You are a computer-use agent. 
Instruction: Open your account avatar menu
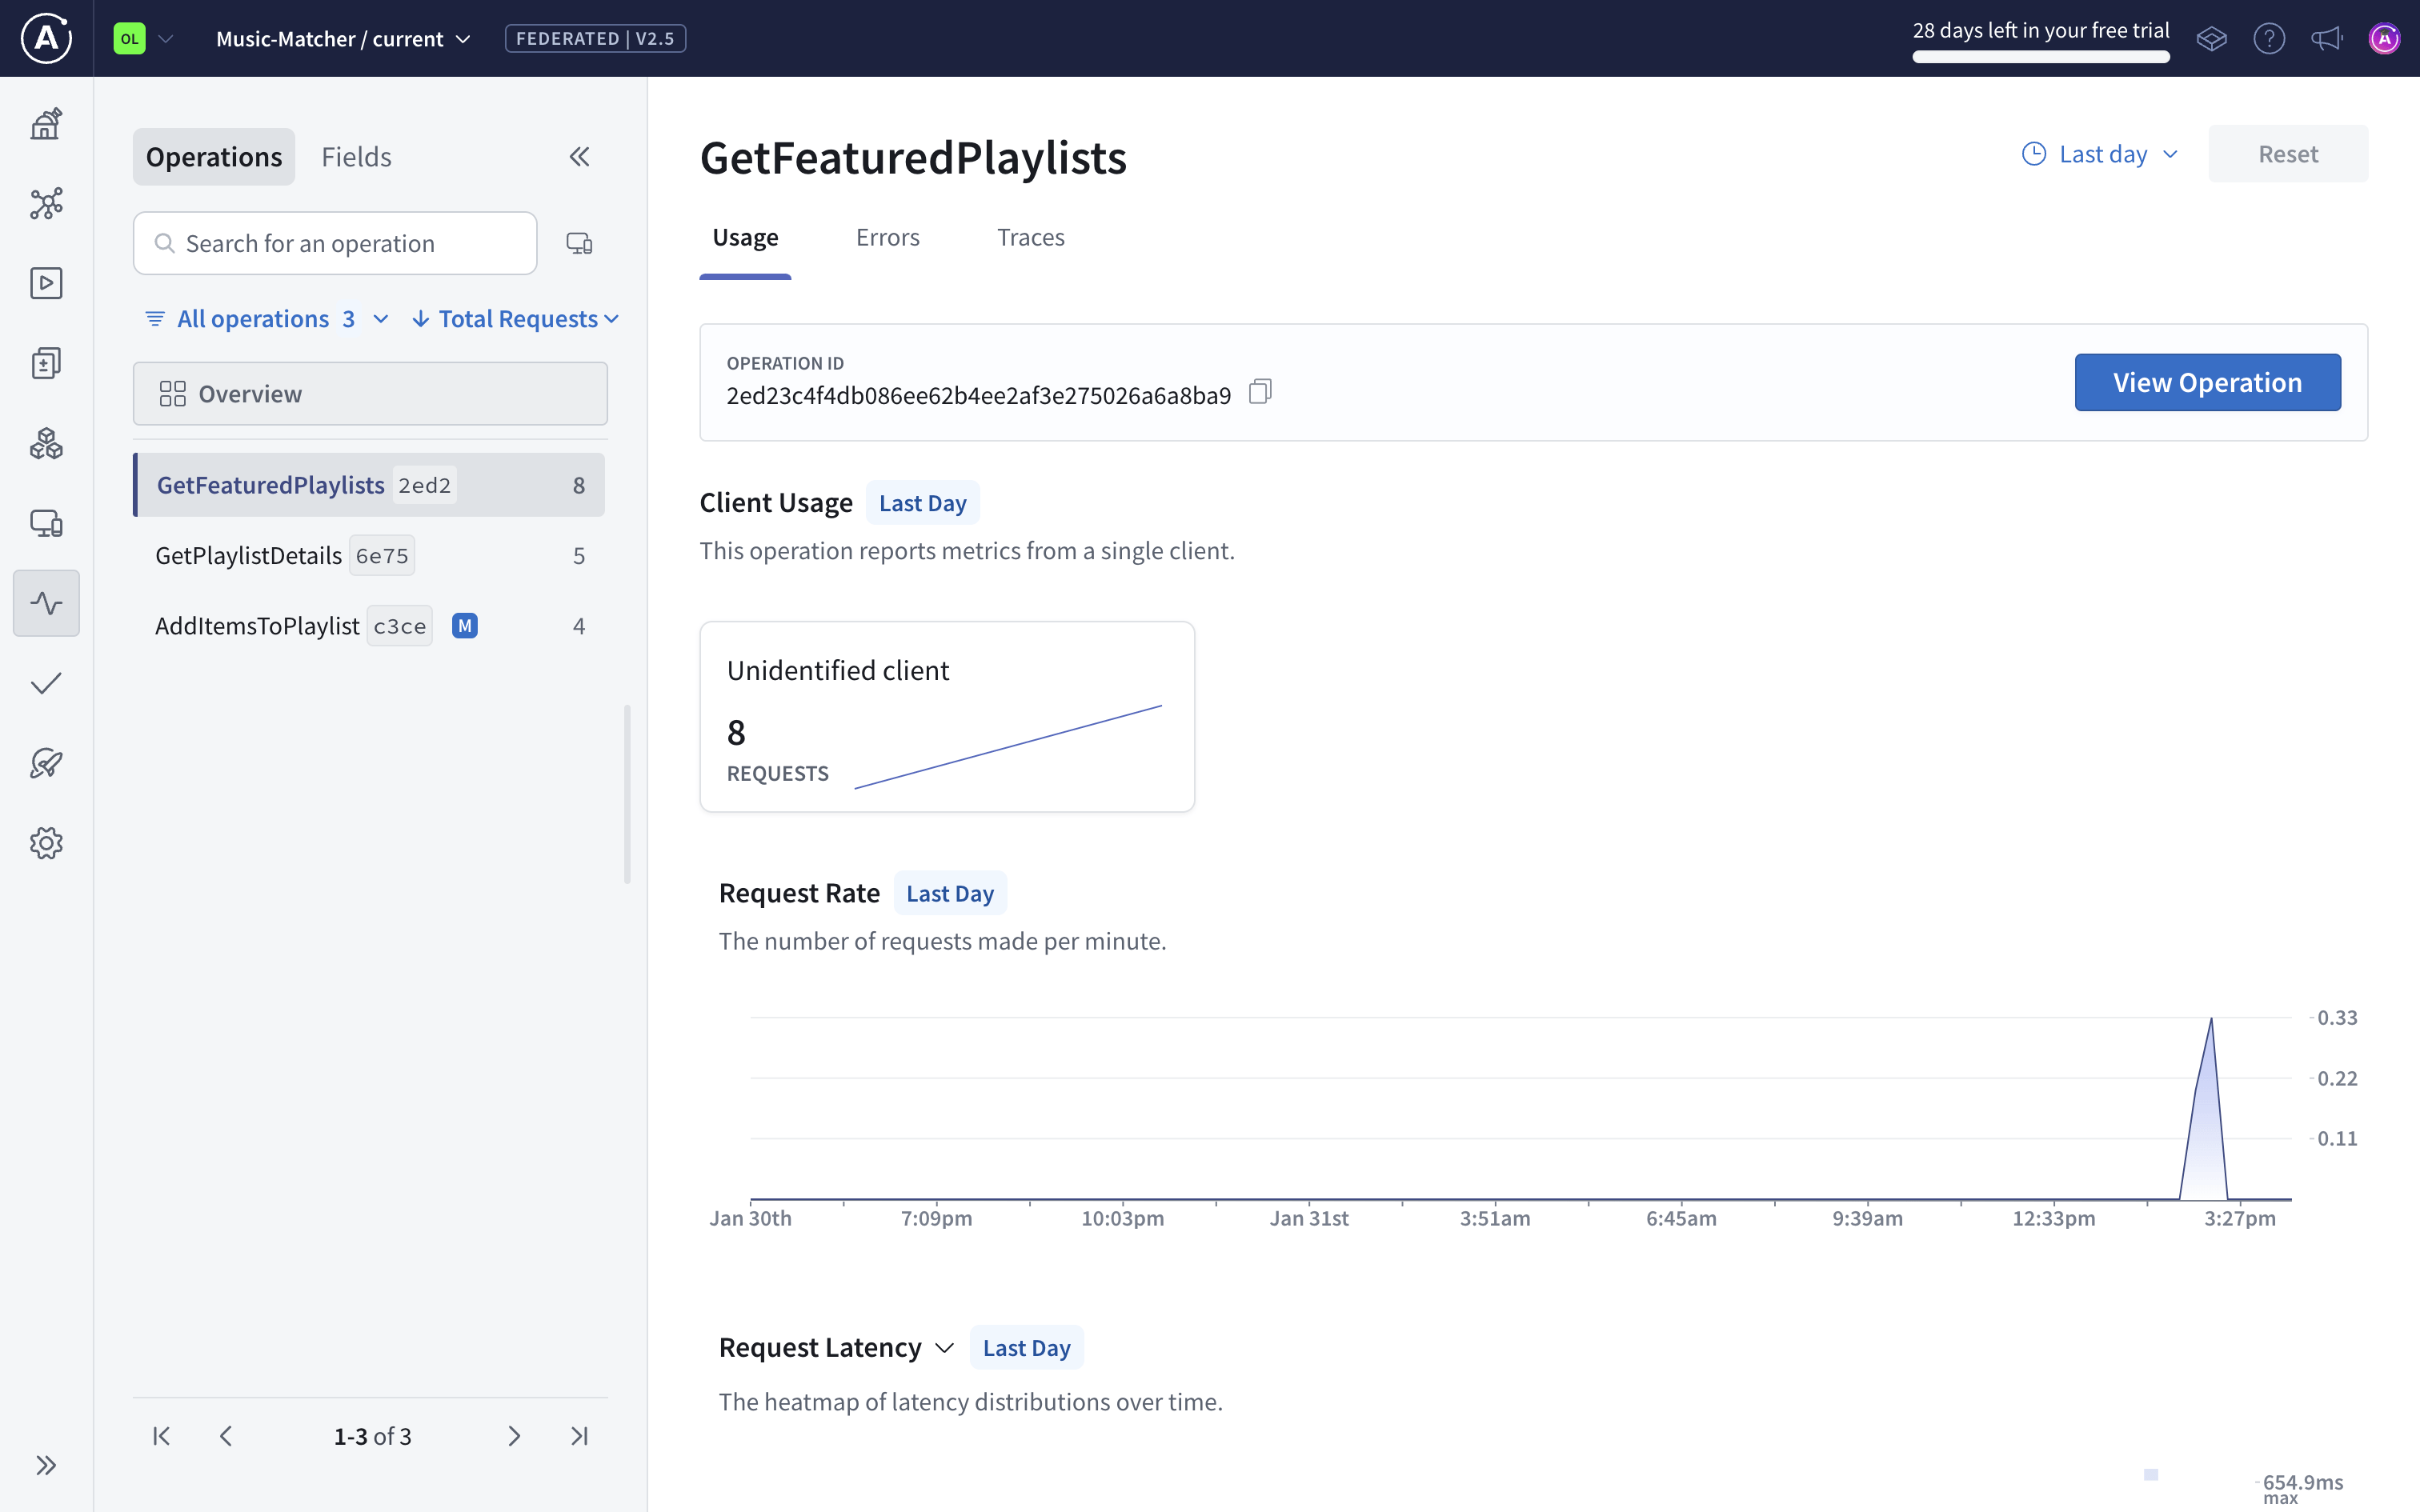[2385, 38]
